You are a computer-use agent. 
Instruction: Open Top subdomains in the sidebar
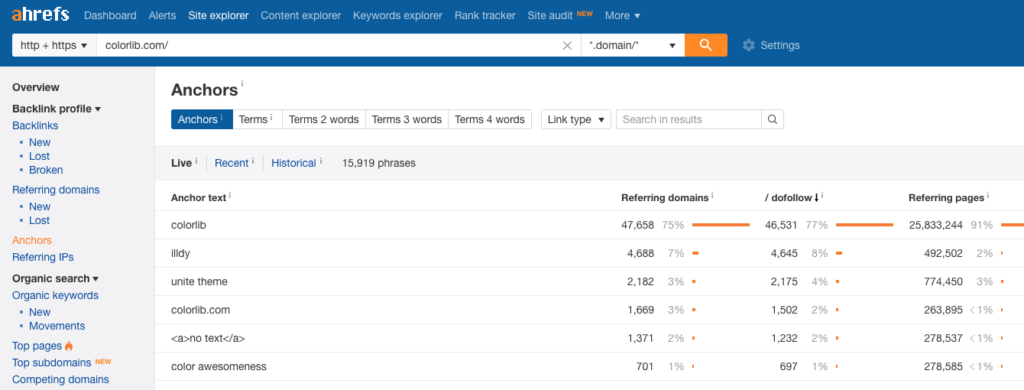point(52,363)
